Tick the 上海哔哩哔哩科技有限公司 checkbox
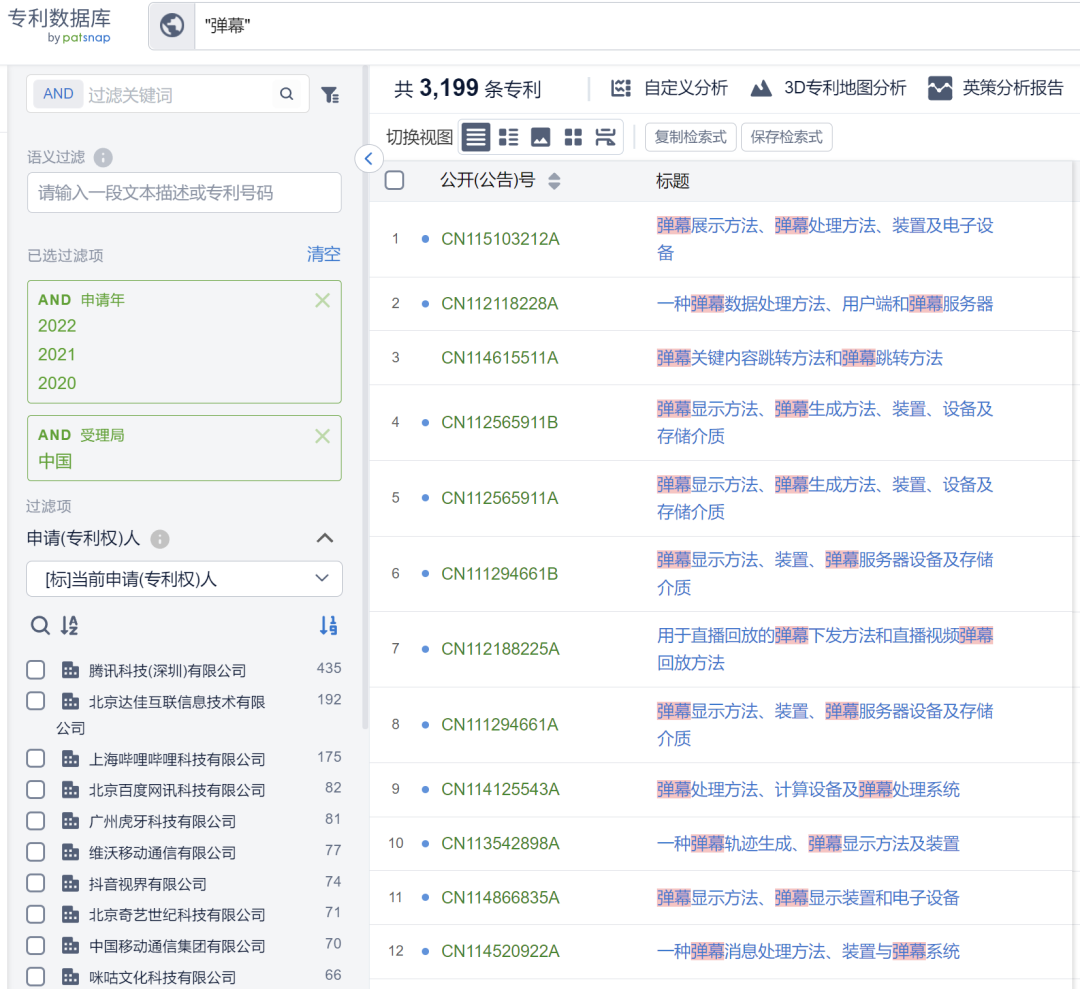Image resolution: width=1080 pixels, height=989 pixels. (x=36, y=759)
